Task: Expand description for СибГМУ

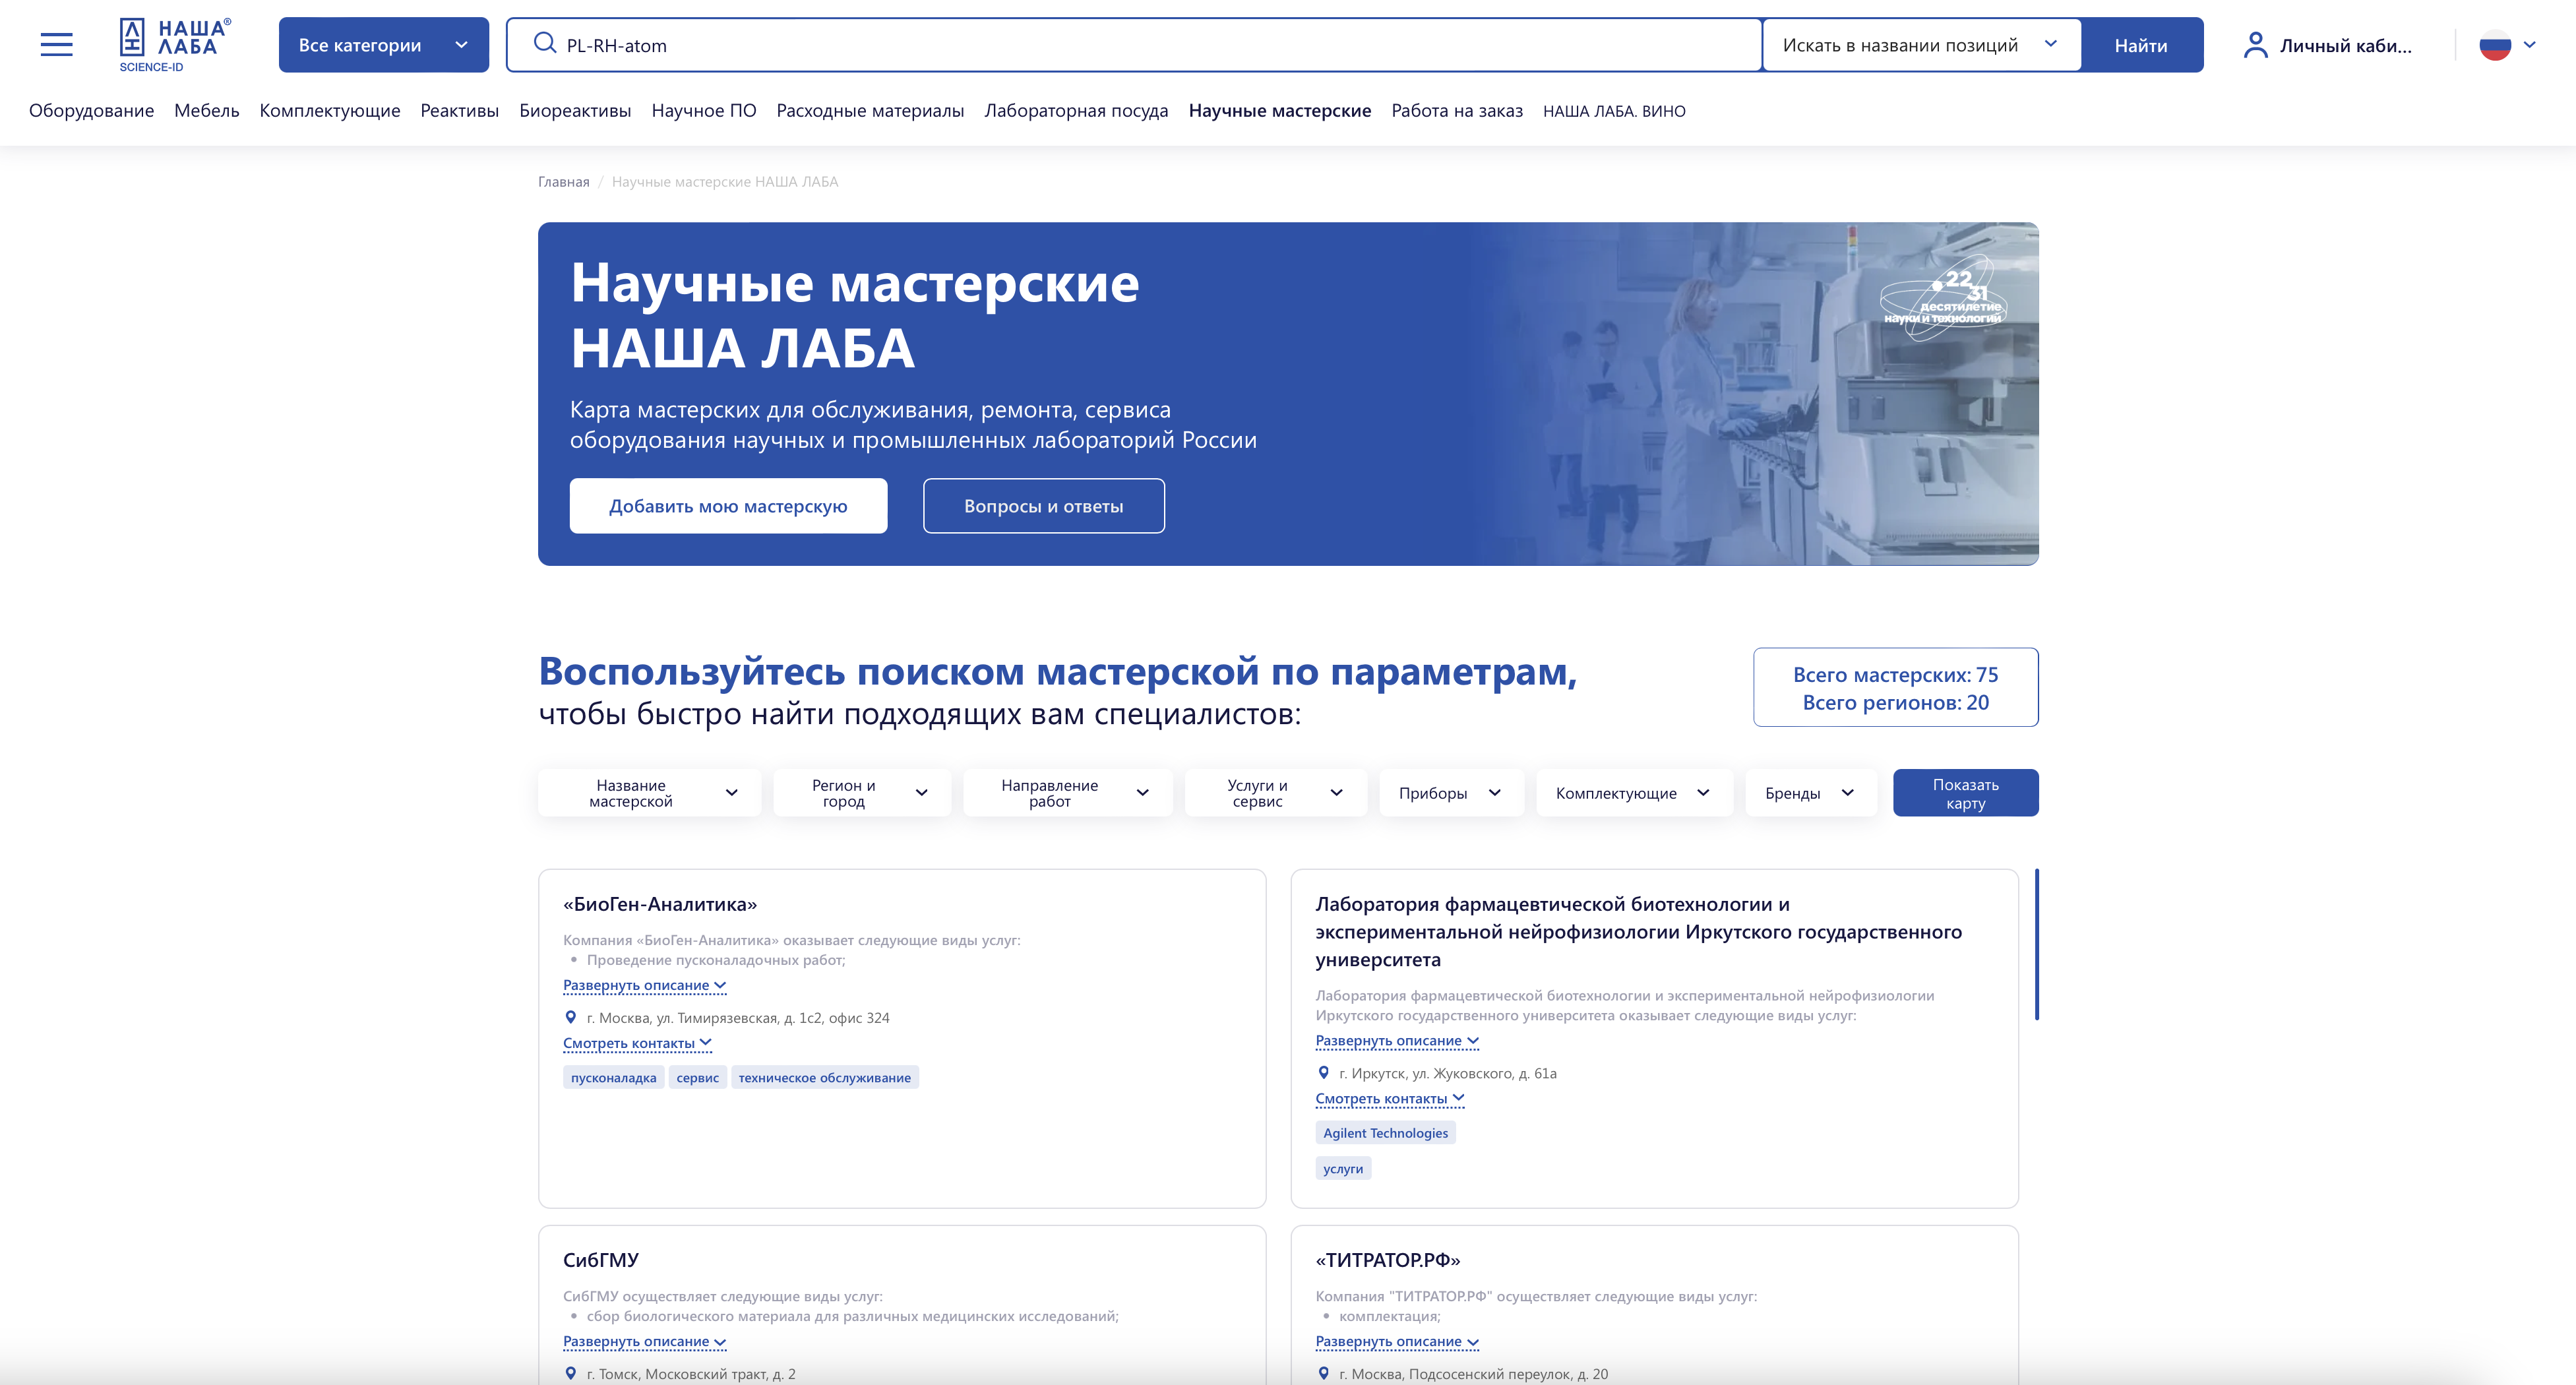Action: pyautogui.click(x=644, y=1341)
